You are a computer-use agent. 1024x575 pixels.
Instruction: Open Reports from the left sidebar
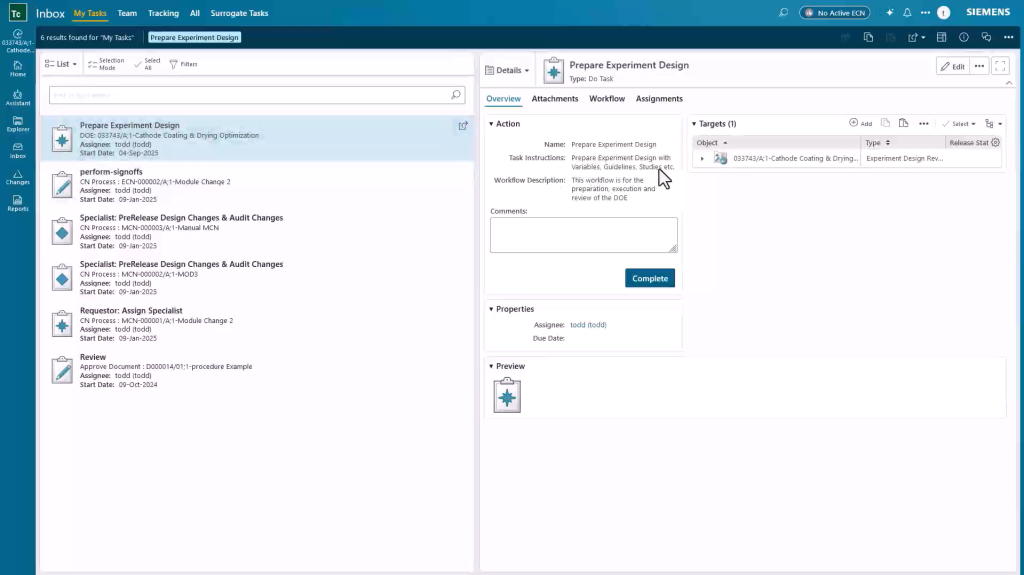pos(18,203)
